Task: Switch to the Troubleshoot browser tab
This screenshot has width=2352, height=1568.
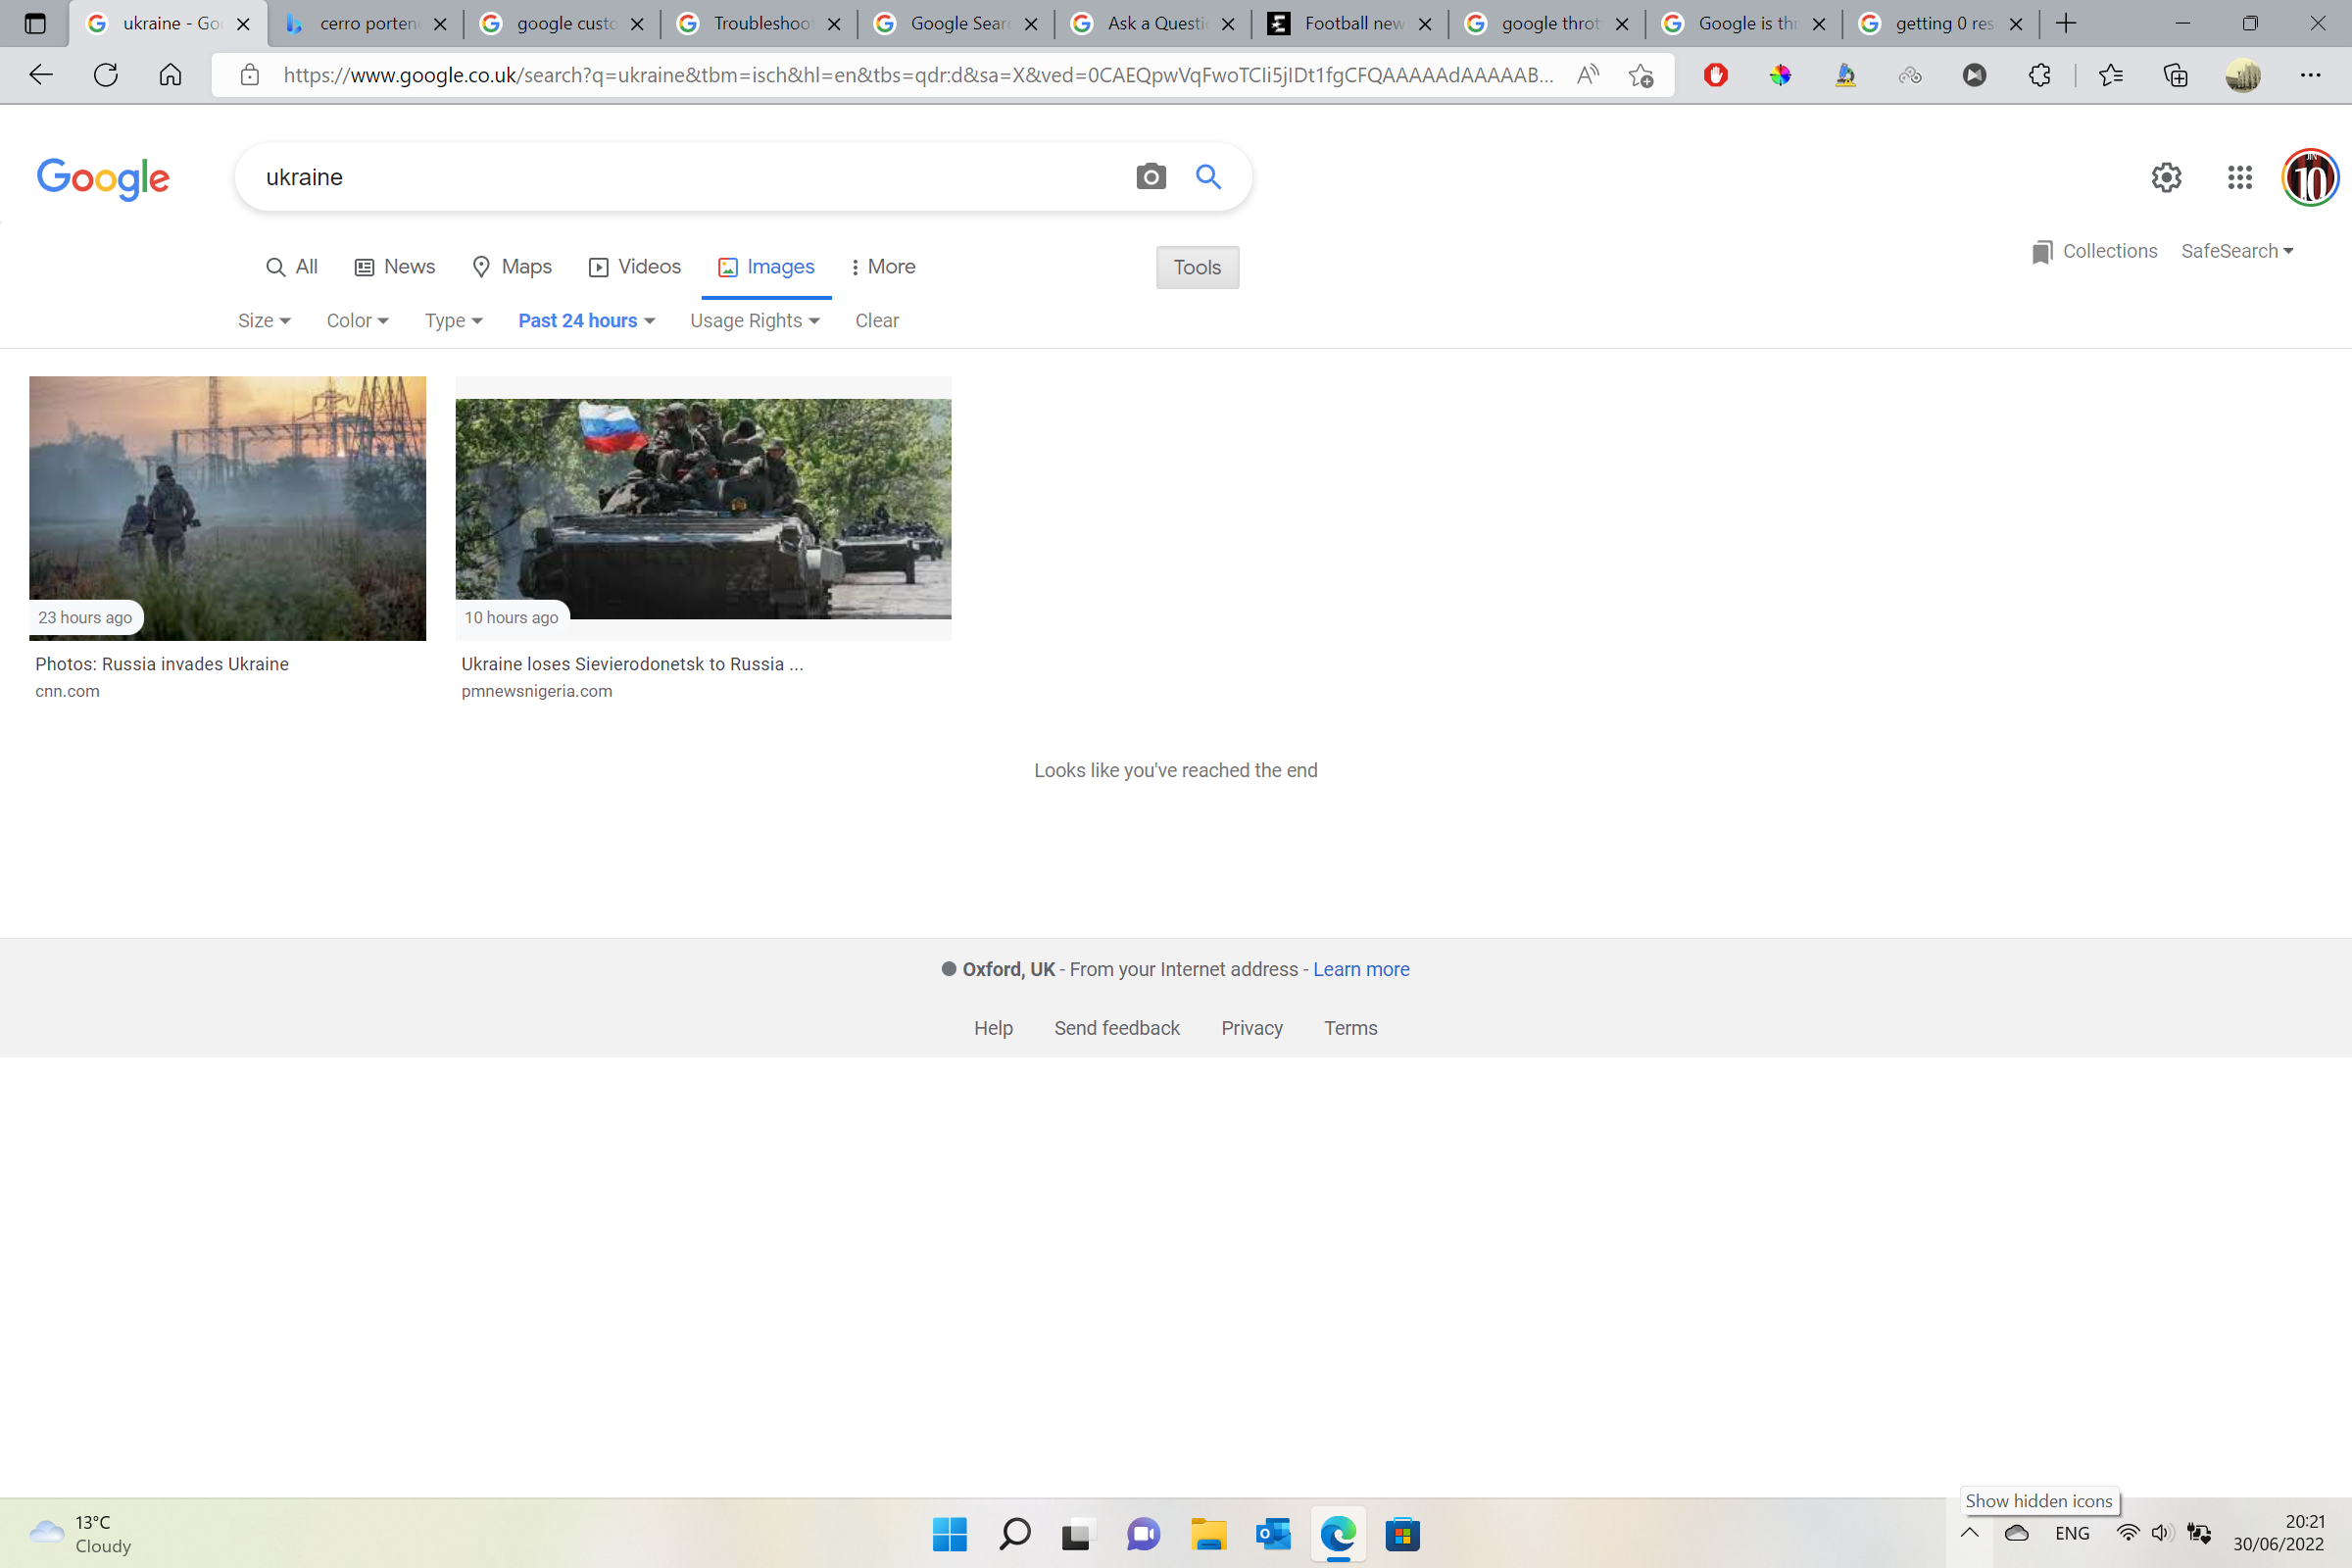Action: 759,23
